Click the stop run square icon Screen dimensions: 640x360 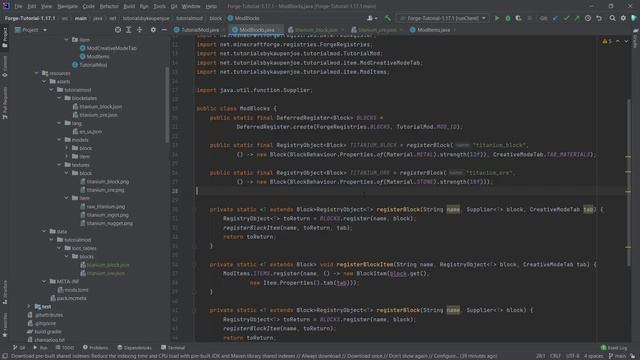[530, 18]
